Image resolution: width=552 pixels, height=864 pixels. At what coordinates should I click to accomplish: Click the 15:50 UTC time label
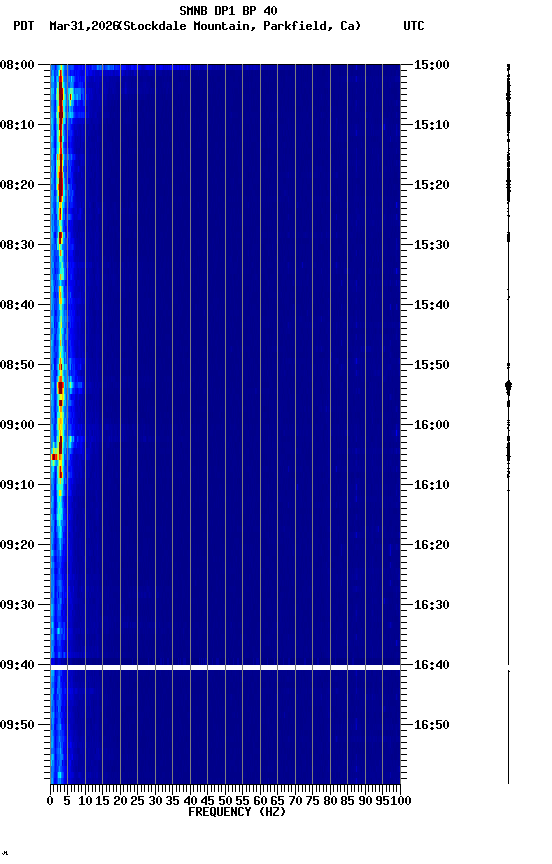pyautogui.click(x=431, y=365)
